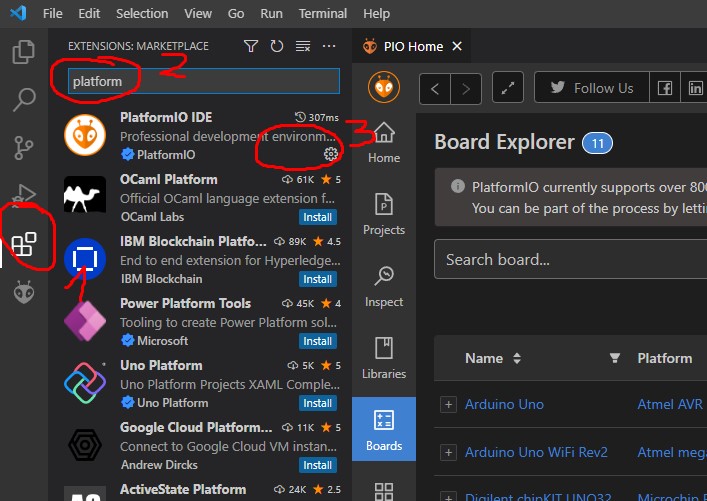Click the Follow Us Twitter button
Screen dimensions: 707x501
(x=592, y=88)
